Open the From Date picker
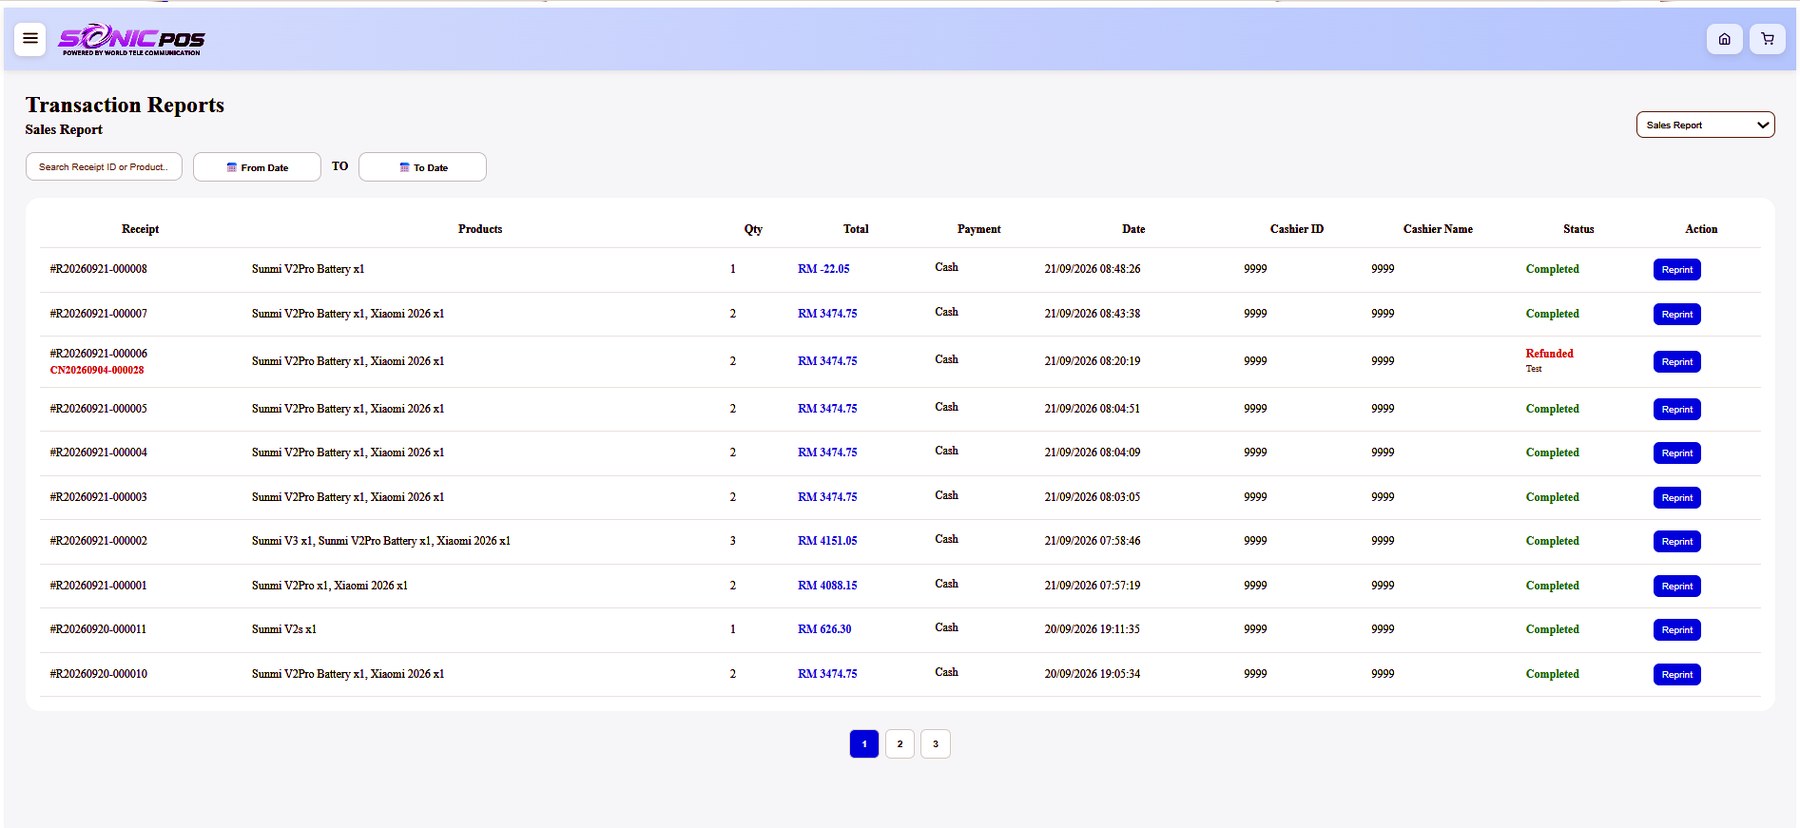Image resolution: width=1800 pixels, height=828 pixels. (257, 167)
